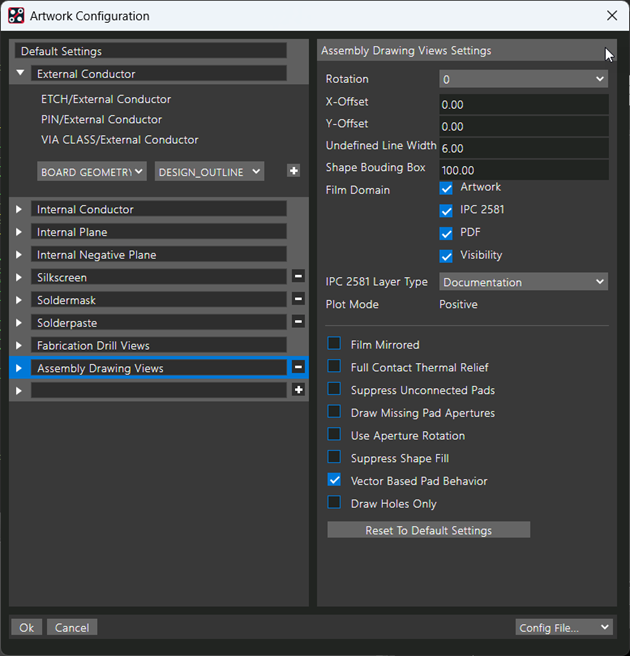The width and height of the screenshot is (630, 656).
Task: Close the Artwork Configuration dialog
Action: point(612,16)
